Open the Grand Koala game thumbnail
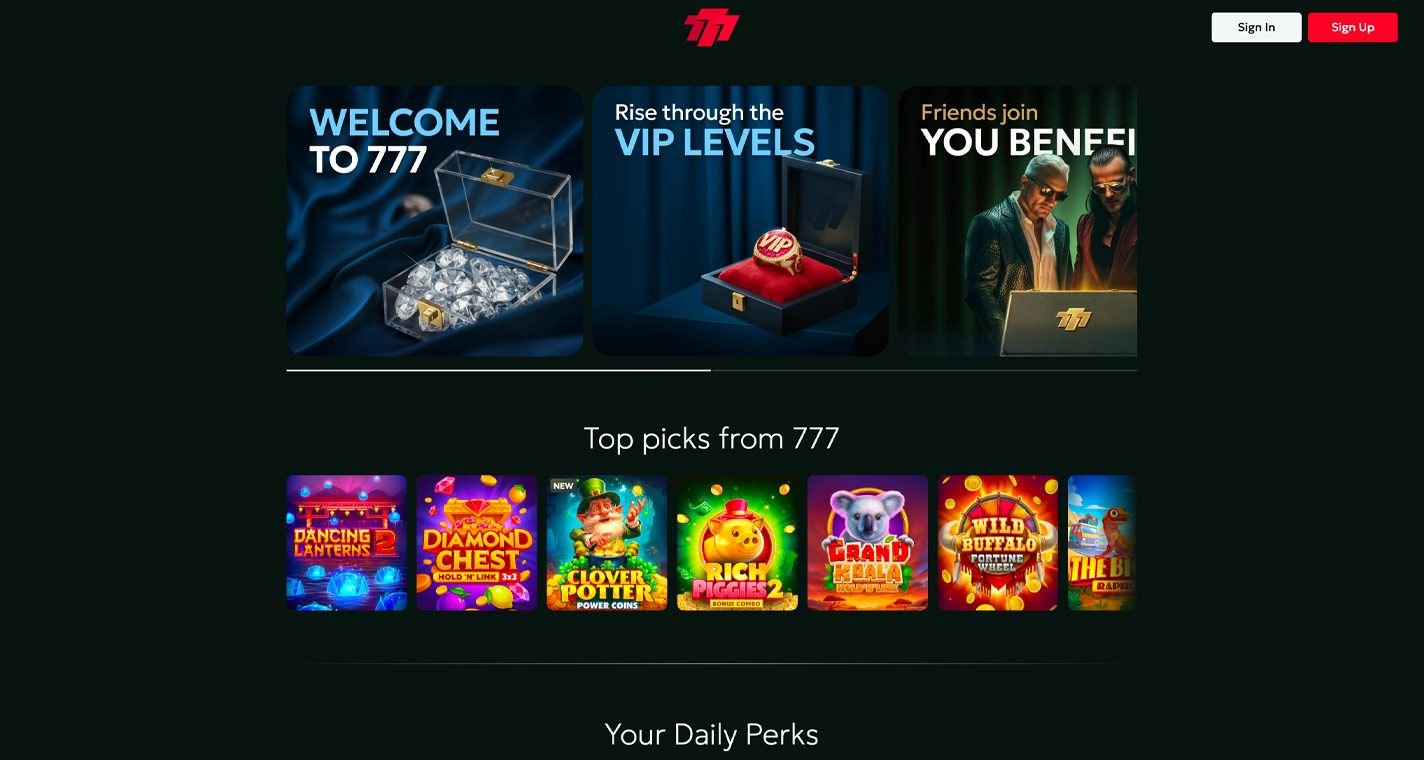Viewport: 1424px width, 760px height. (868, 543)
